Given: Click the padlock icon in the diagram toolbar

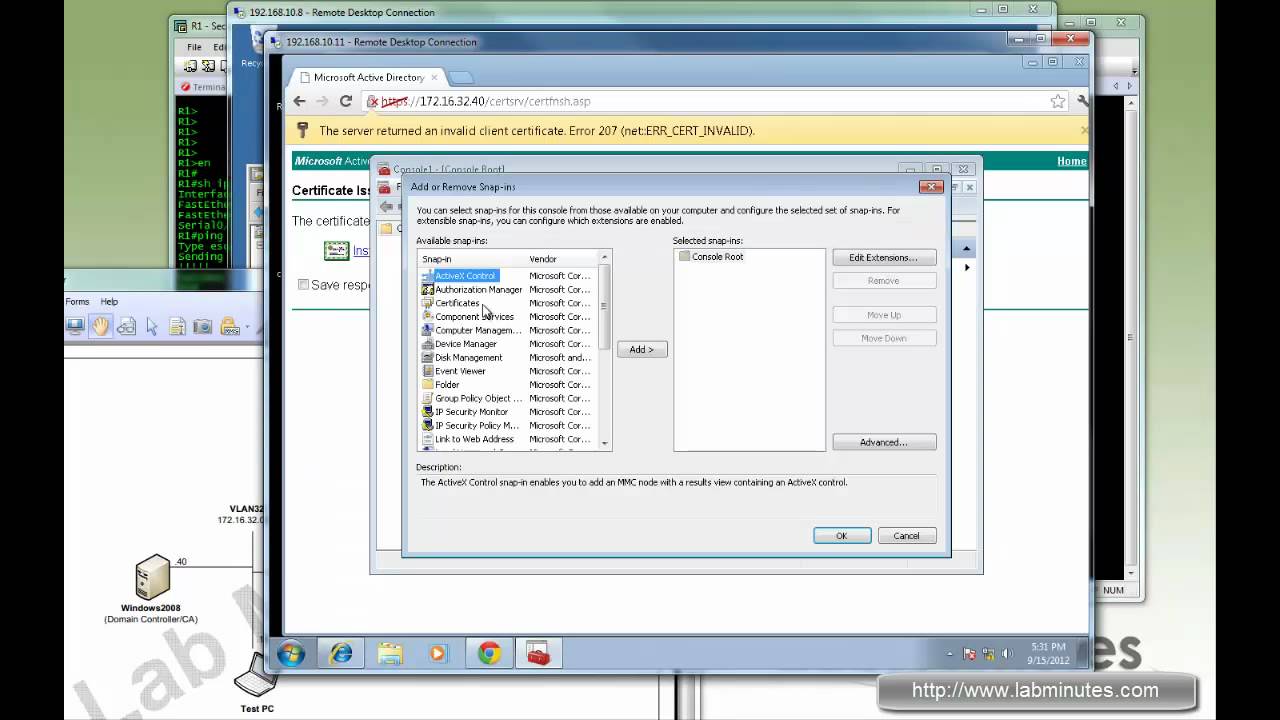Looking at the screenshot, I should tap(229, 326).
